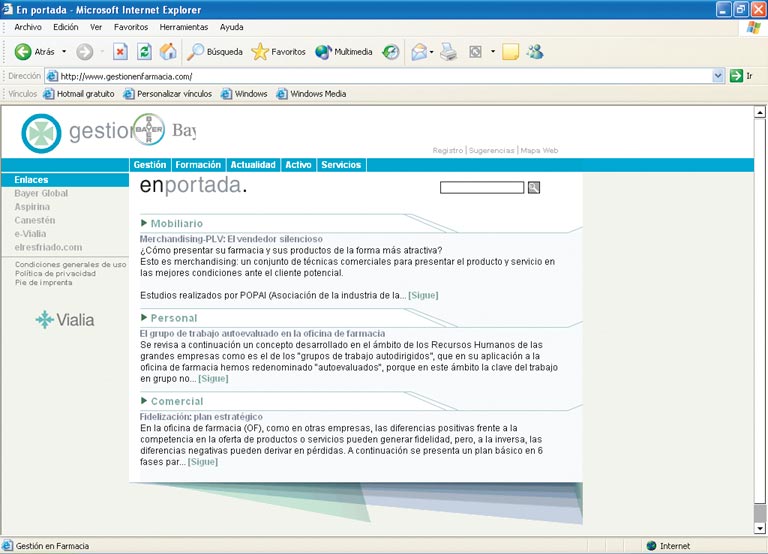Image resolution: width=768 pixels, height=554 pixels.
Task: Go to the Home page icon
Action: [168, 51]
